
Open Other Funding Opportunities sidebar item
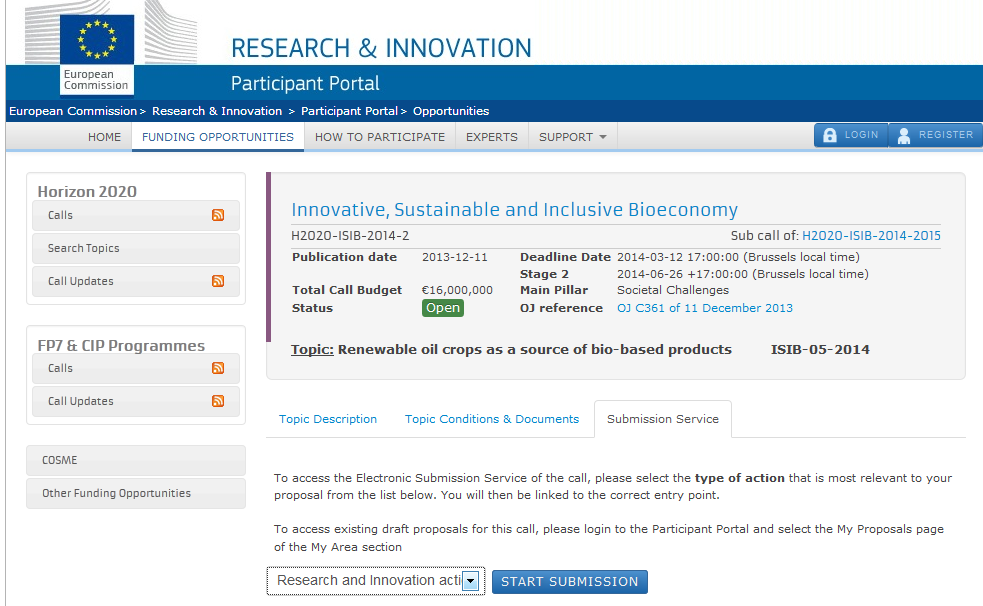pyautogui.click(x=135, y=493)
